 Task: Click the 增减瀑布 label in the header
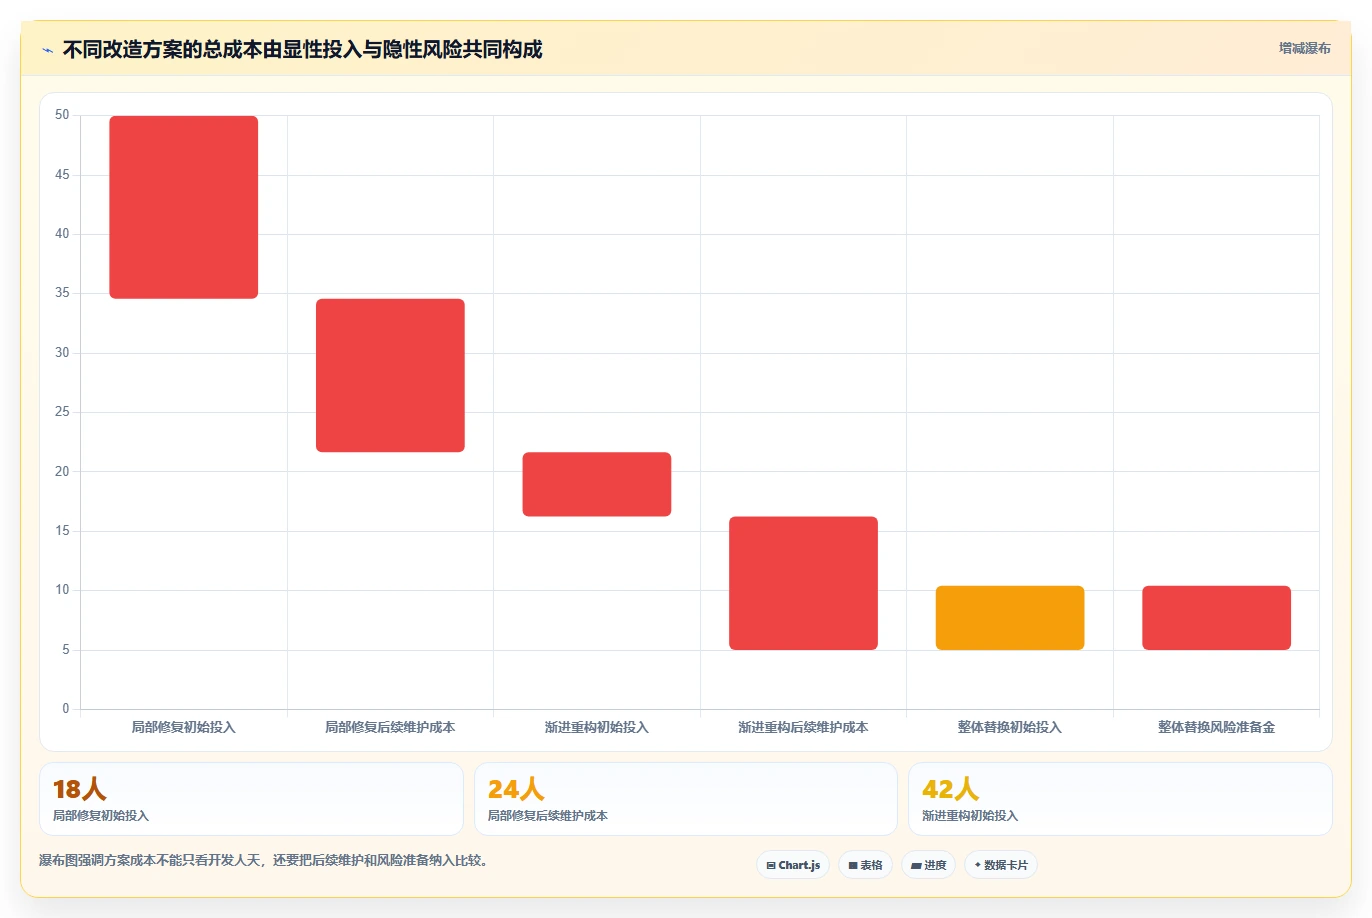pyautogui.click(x=1304, y=48)
